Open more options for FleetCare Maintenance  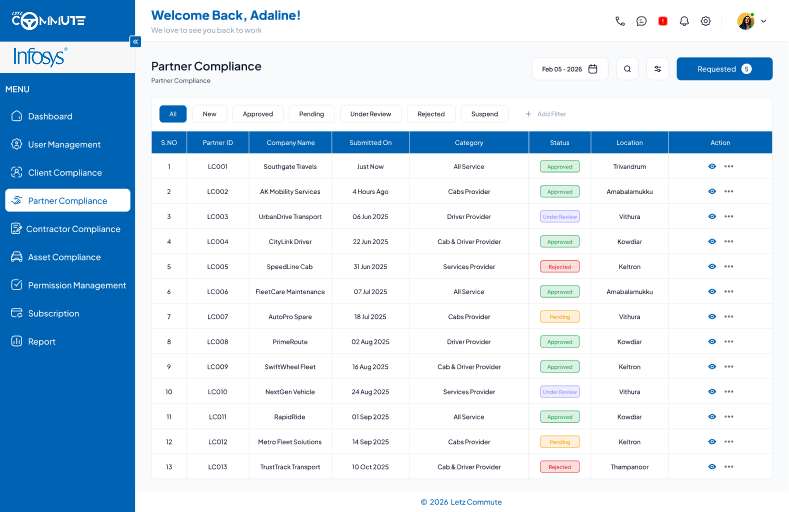729,292
